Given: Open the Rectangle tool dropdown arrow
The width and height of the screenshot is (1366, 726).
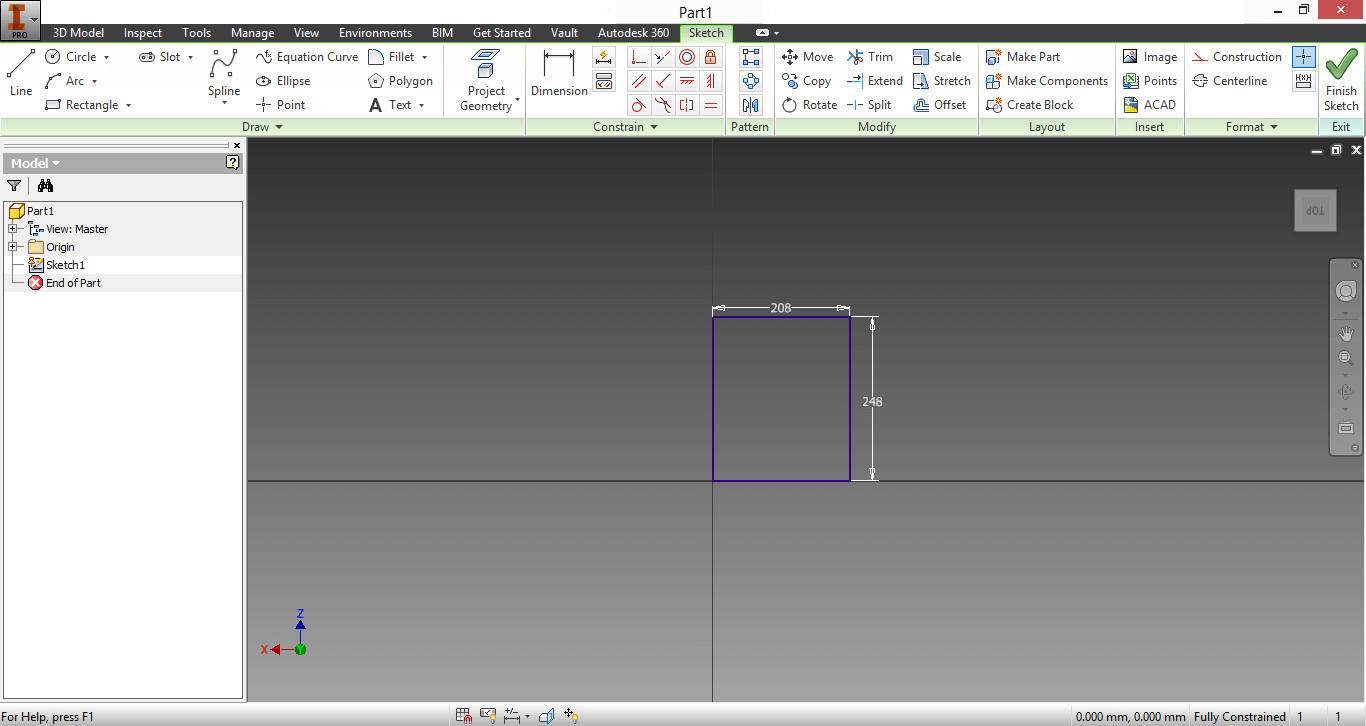Looking at the screenshot, I should point(129,105).
